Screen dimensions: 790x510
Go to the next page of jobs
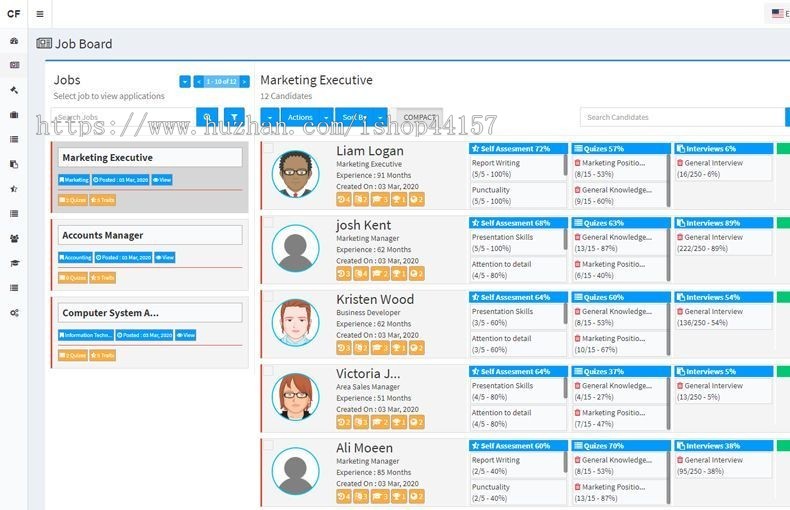(x=244, y=81)
